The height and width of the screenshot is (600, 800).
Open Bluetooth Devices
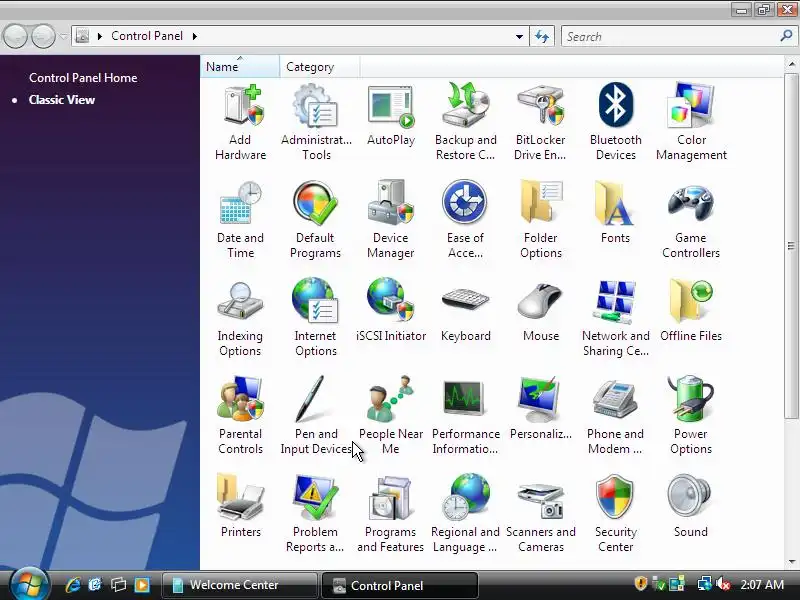coord(616,122)
